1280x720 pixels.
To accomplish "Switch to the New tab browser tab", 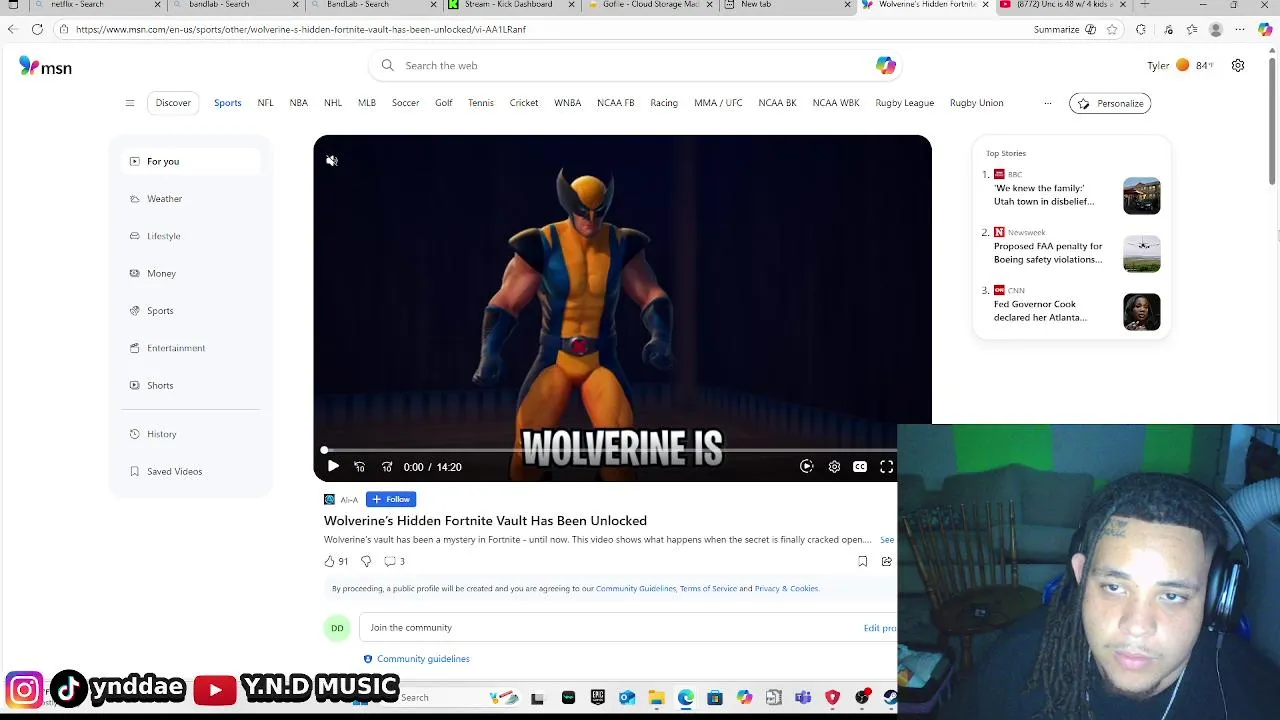I will (x=788, y=5).
